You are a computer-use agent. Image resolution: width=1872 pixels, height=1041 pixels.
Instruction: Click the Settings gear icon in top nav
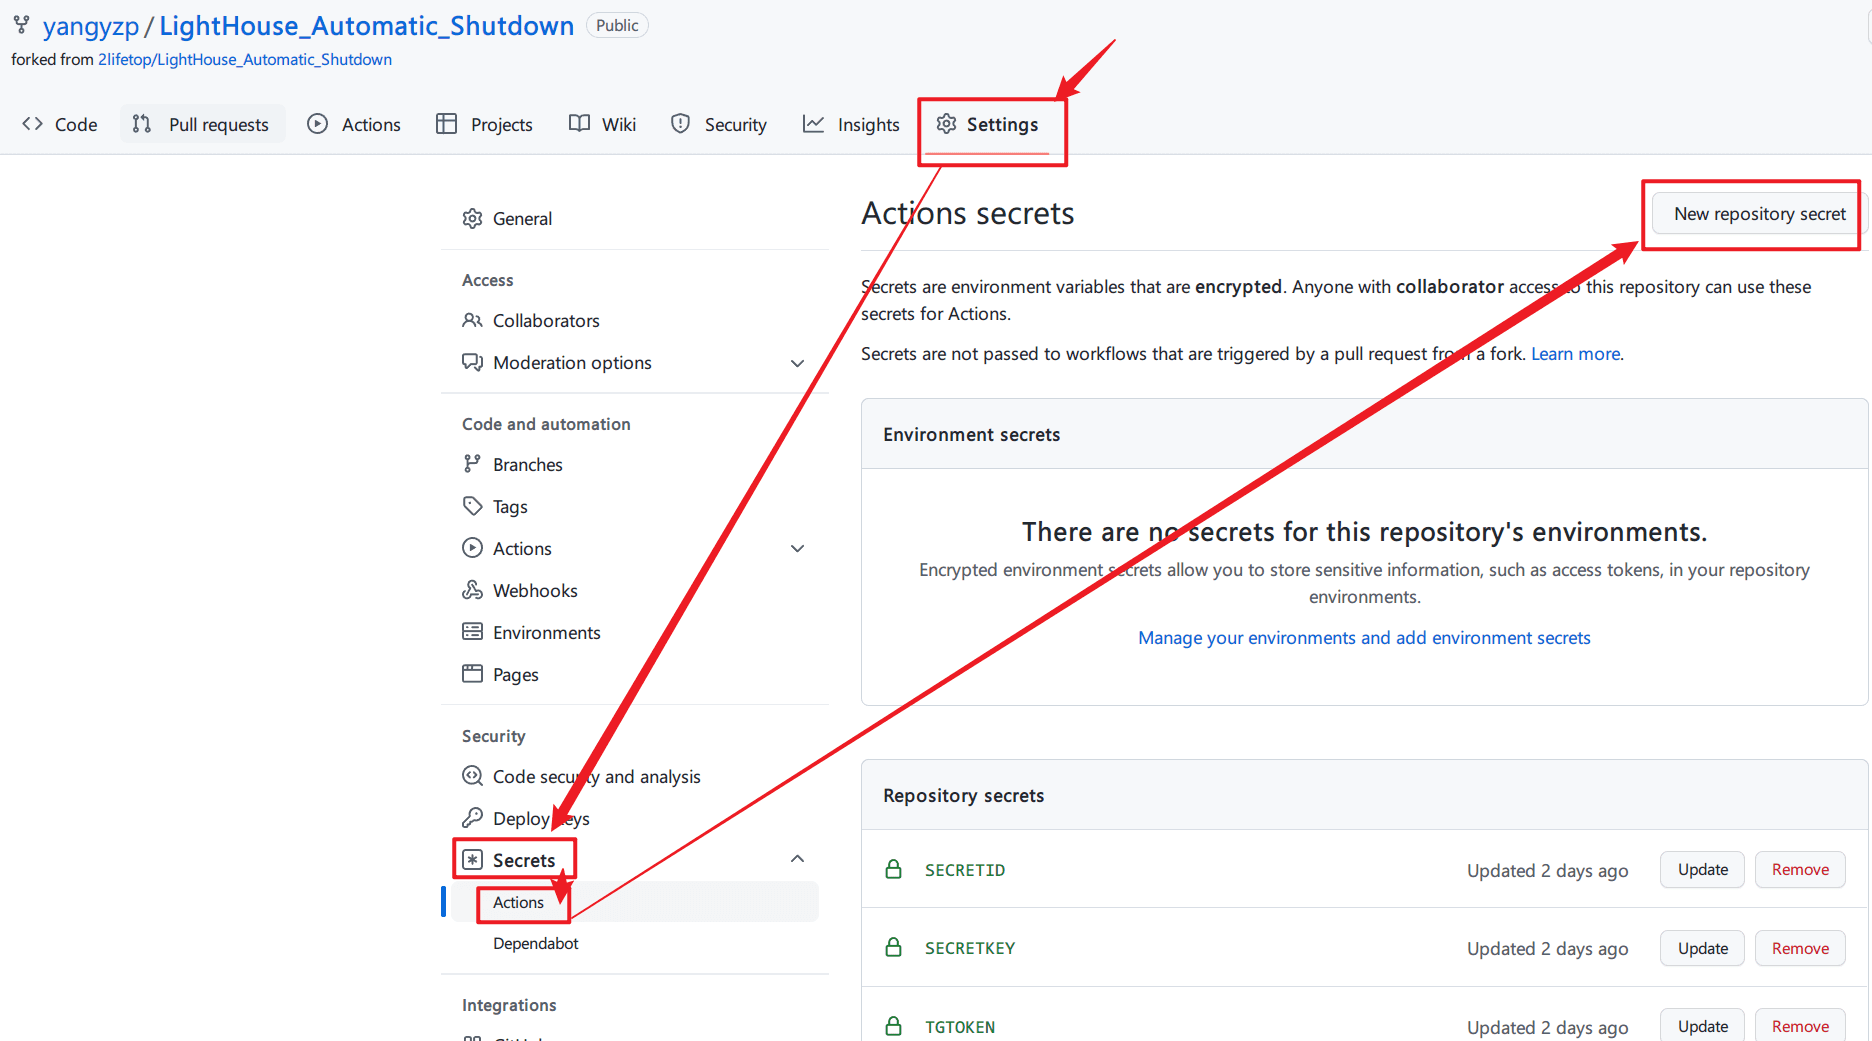946,124
